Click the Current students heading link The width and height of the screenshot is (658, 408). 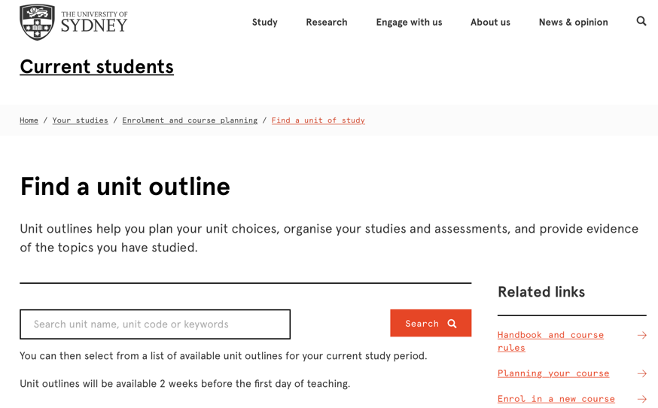(x=97, y=67)
